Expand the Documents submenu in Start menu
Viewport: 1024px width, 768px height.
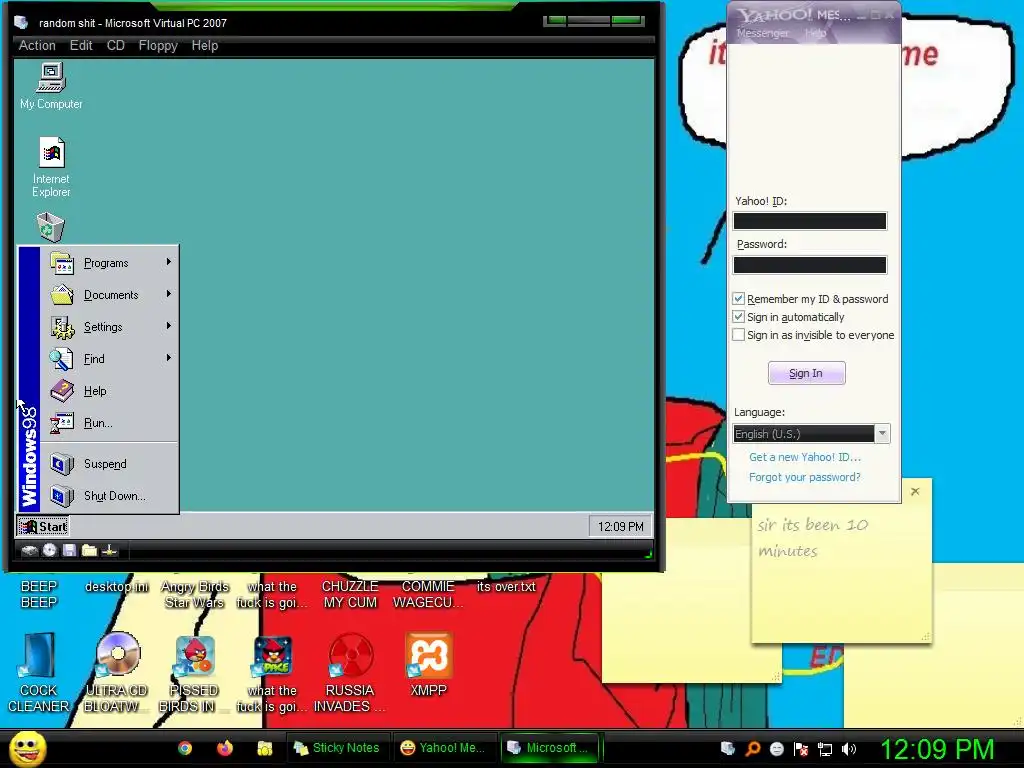(109, 295)
